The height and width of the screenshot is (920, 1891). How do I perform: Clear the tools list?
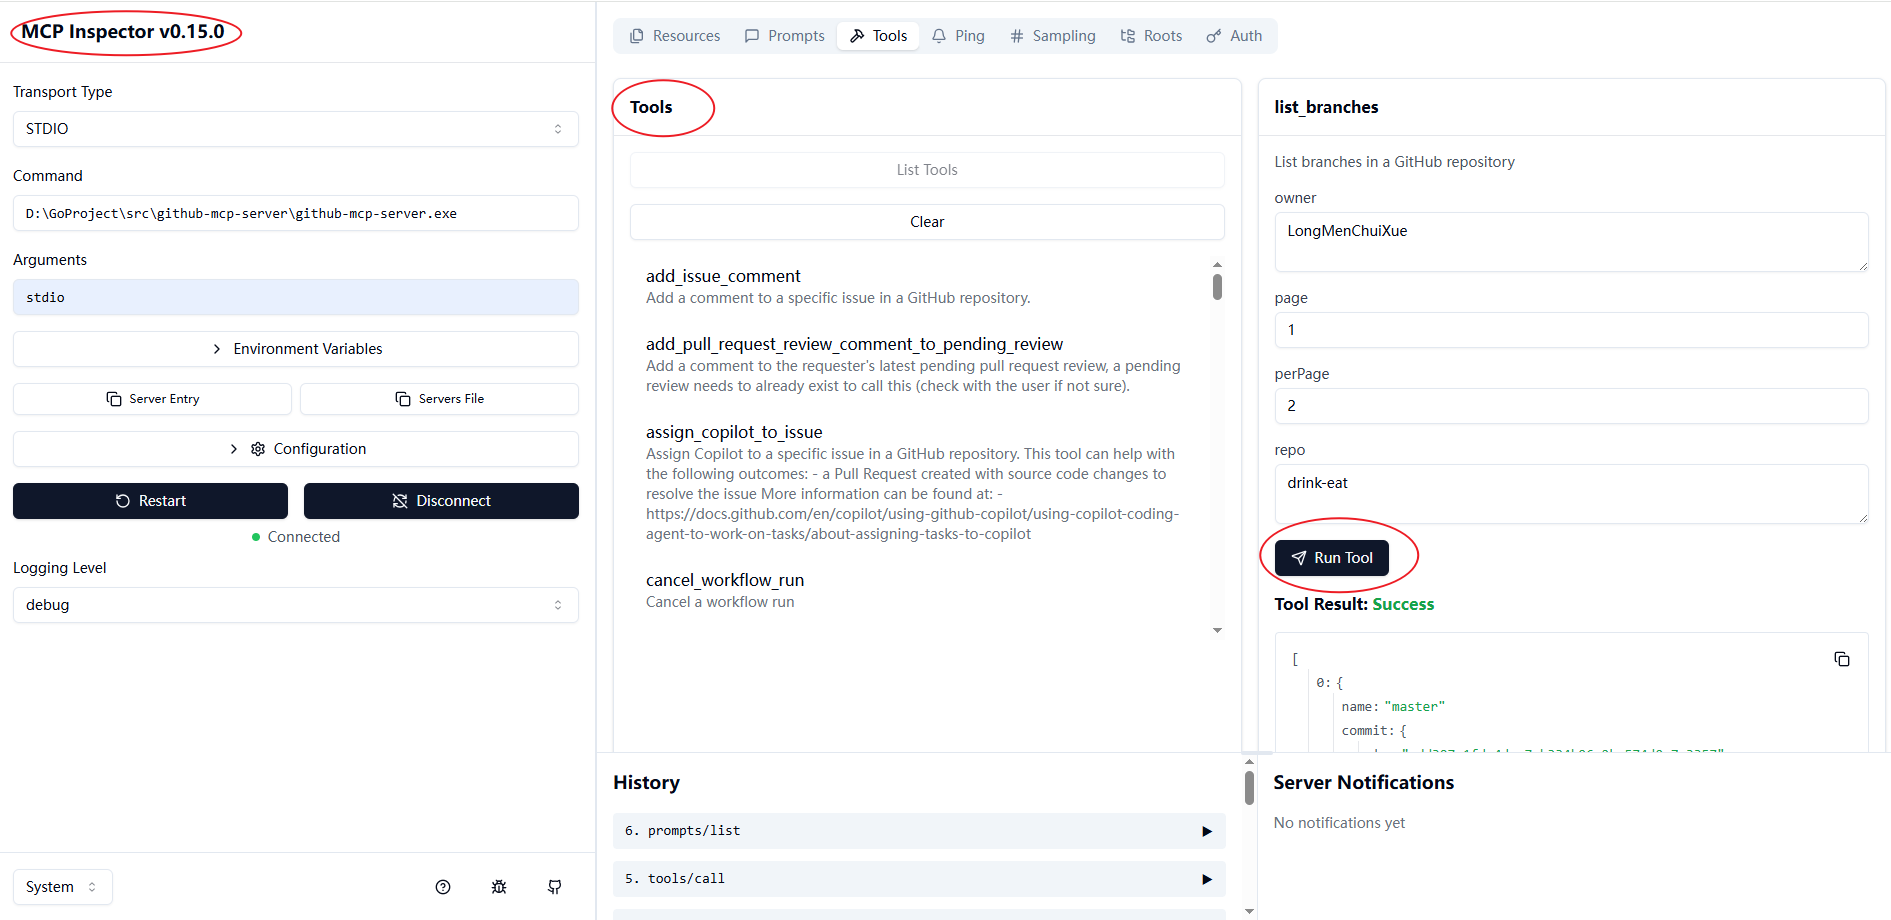pos(927,222)
